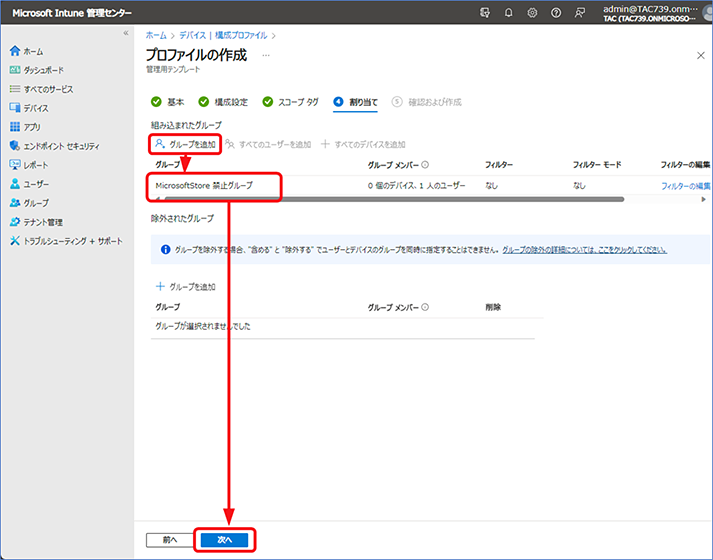Click the info icon in exclusion notice
This screenshot has height=560, width=713.
(x=166, y=250)
